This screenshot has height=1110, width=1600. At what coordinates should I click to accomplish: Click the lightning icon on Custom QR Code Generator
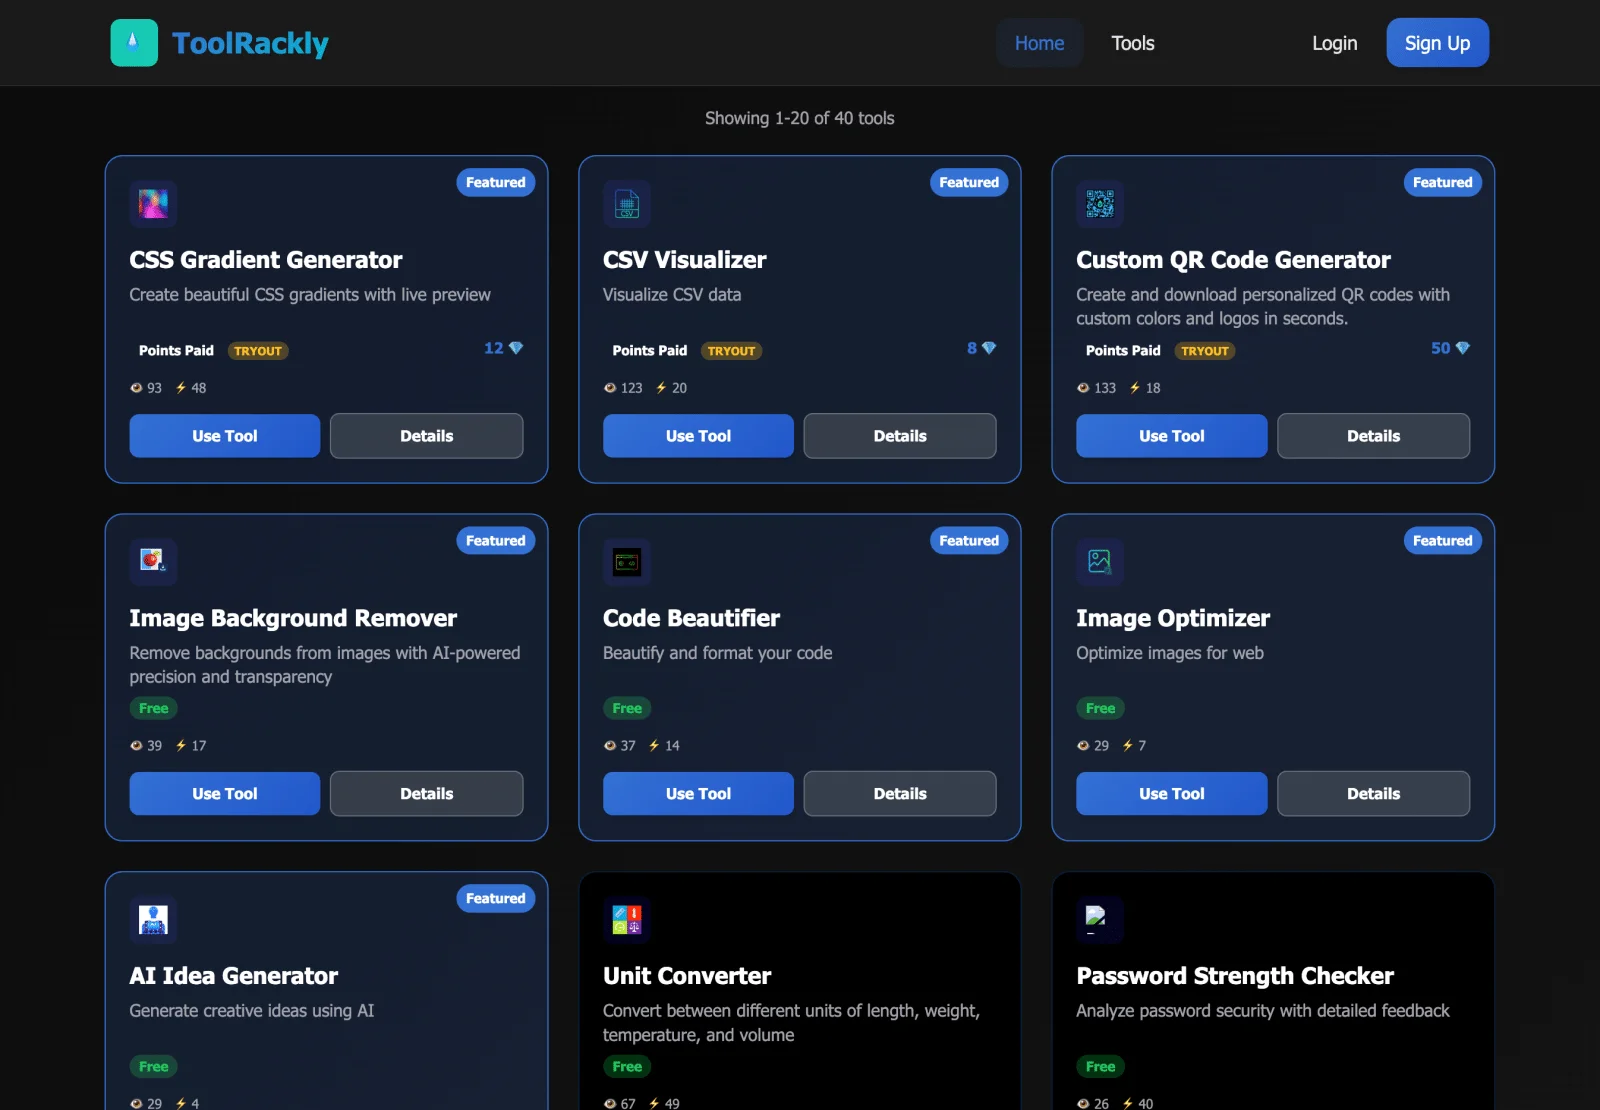(x=1135, y=388)
